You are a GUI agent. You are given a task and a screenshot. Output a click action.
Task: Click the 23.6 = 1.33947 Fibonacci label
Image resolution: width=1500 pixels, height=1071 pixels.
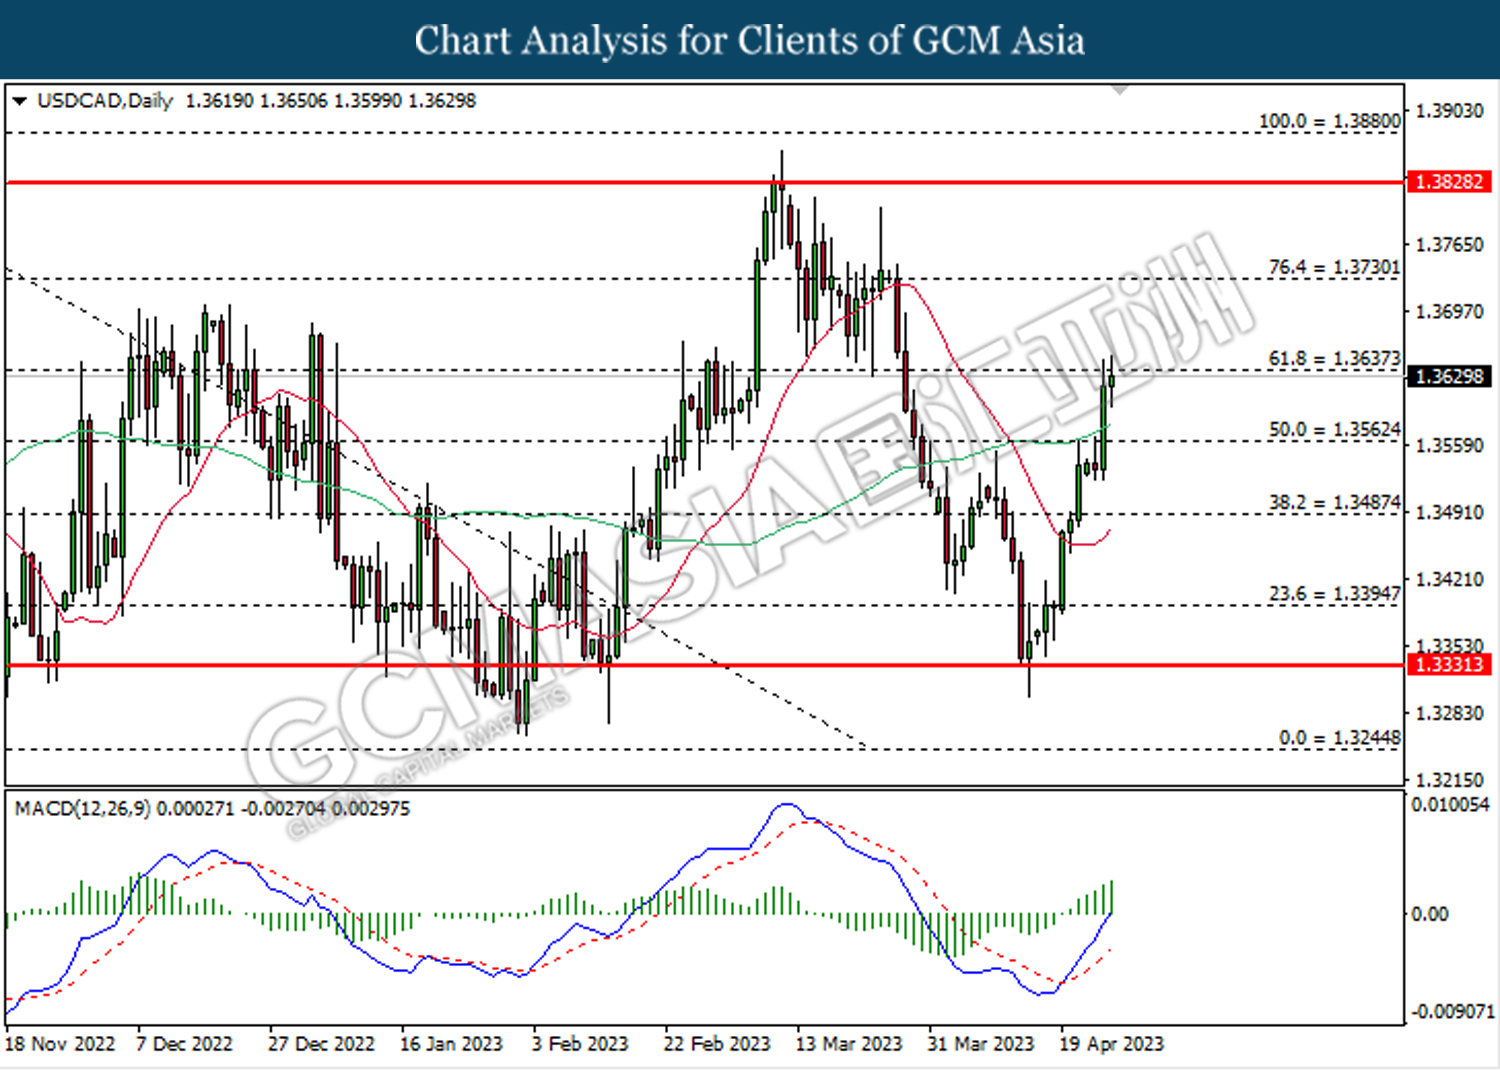[1334, 594]
